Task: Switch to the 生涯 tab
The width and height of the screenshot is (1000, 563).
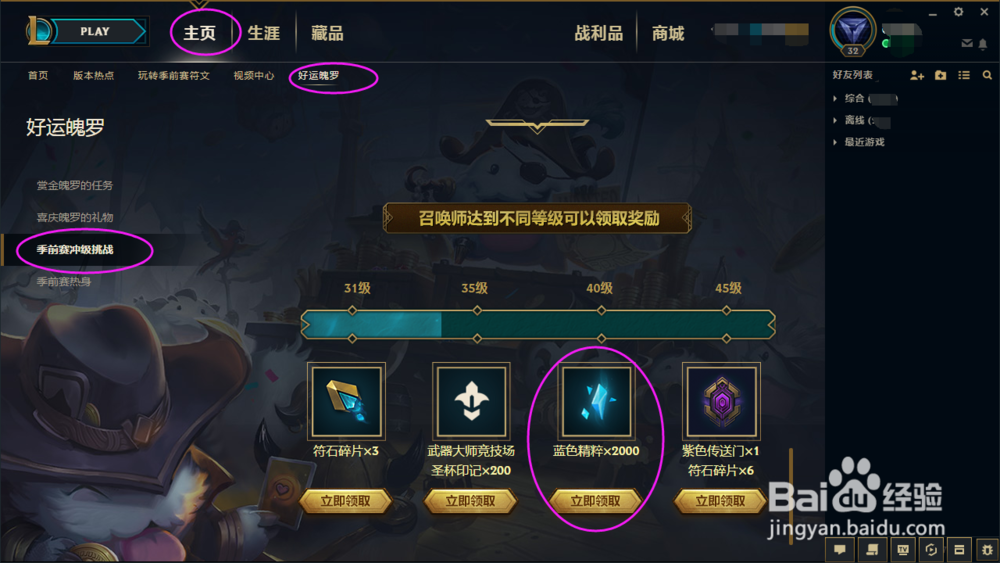Action: coord(263,33)
